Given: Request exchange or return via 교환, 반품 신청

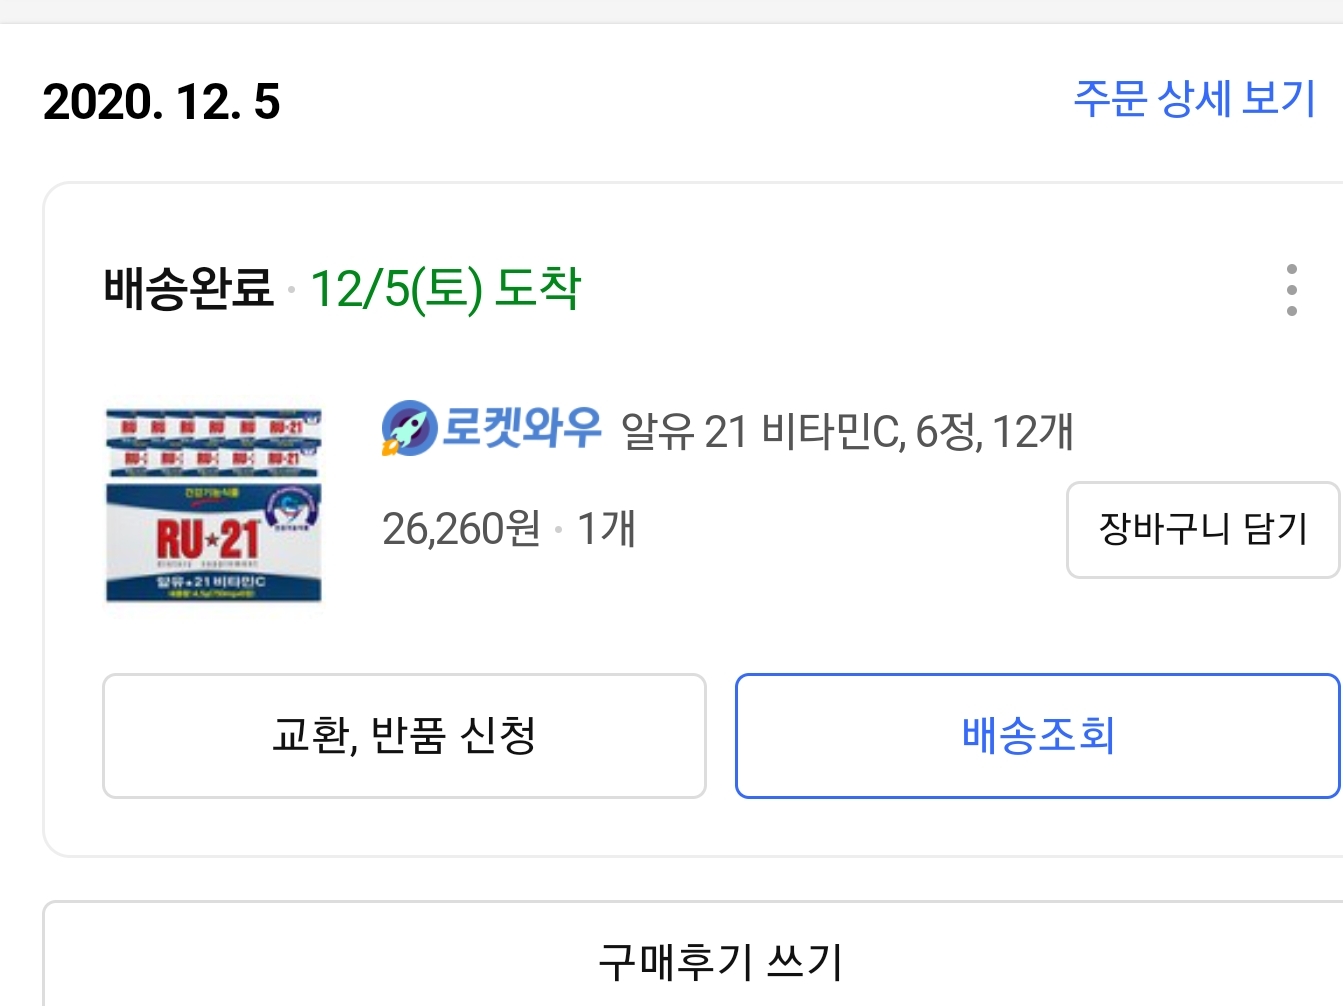Looking at the screenshot, I should coord(404,736).
